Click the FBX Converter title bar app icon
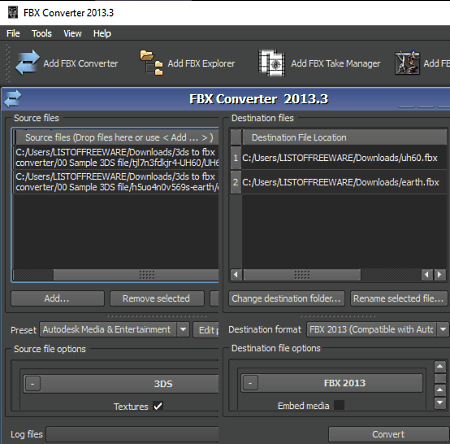 [13, 13]
